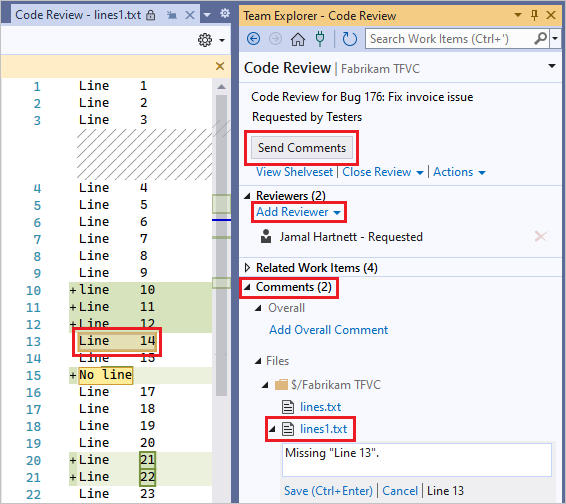Remove reviewer Jamal Hartnett
The image size is (566, 504).
(540, 237)
